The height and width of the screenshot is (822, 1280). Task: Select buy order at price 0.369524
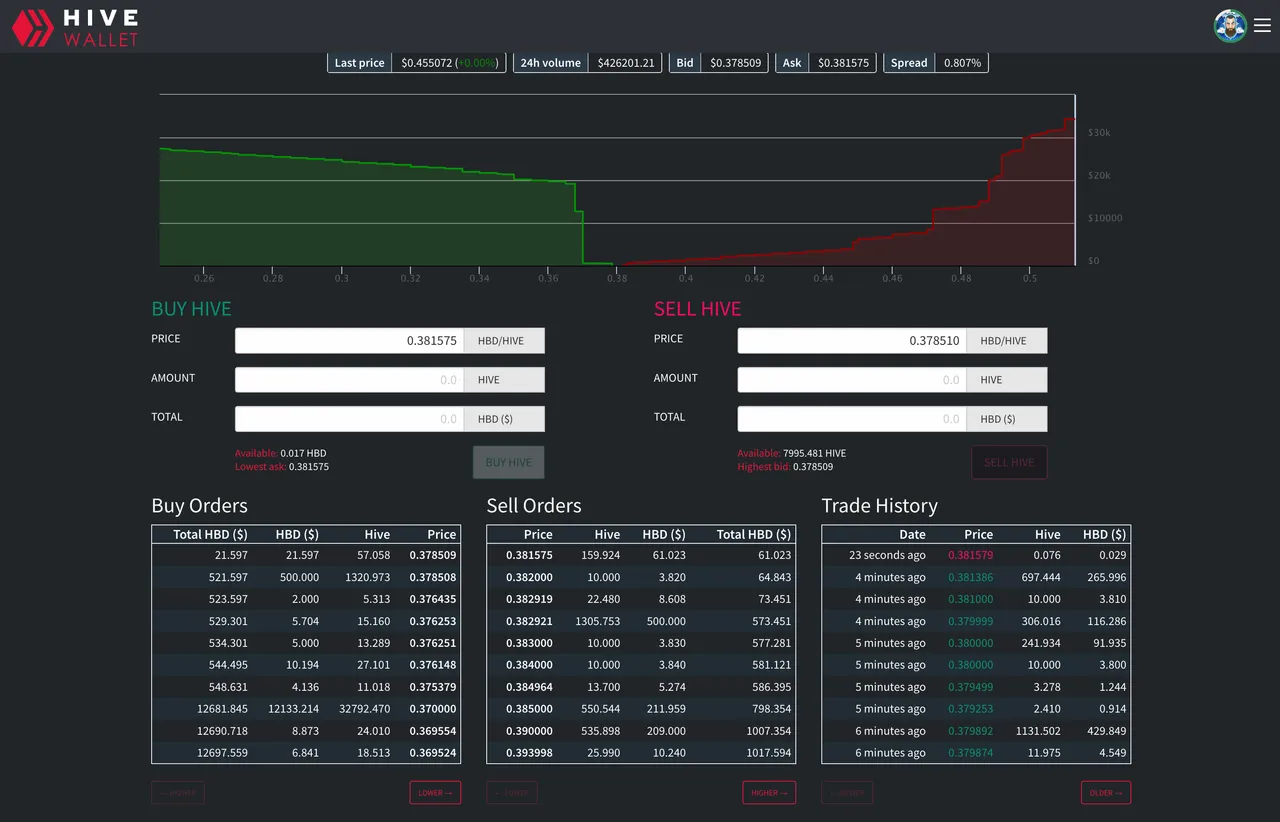(x=306, y=753)
